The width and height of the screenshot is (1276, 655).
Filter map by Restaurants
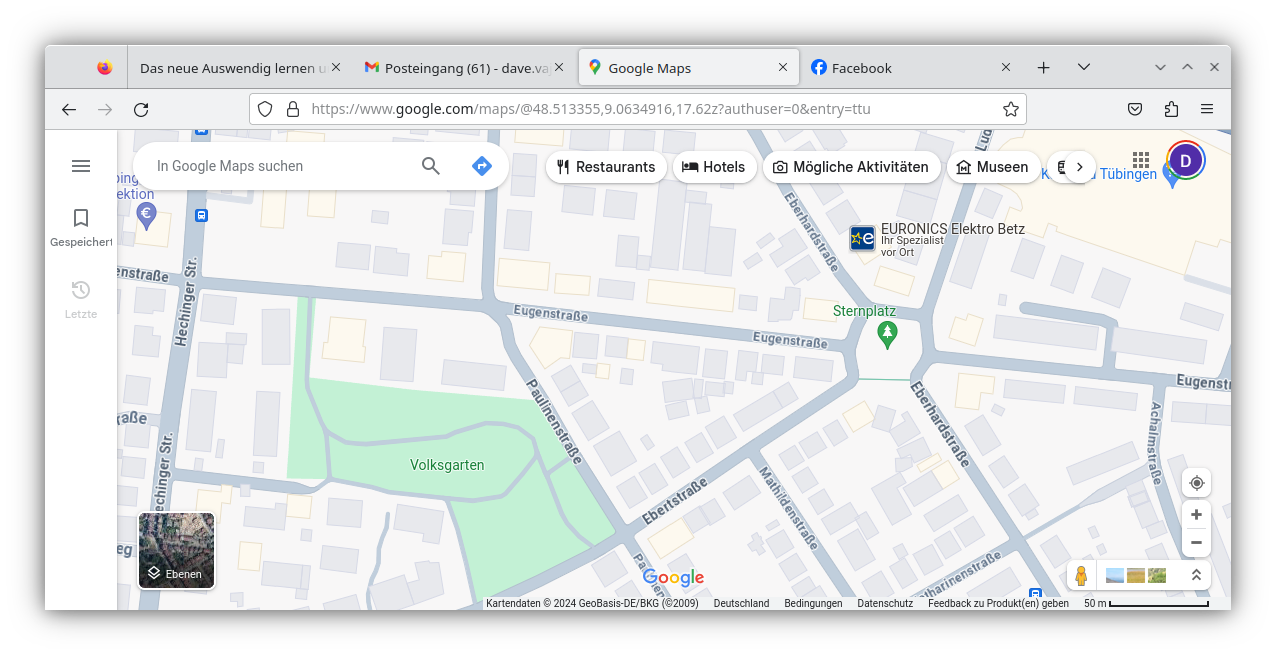point(606,167)
